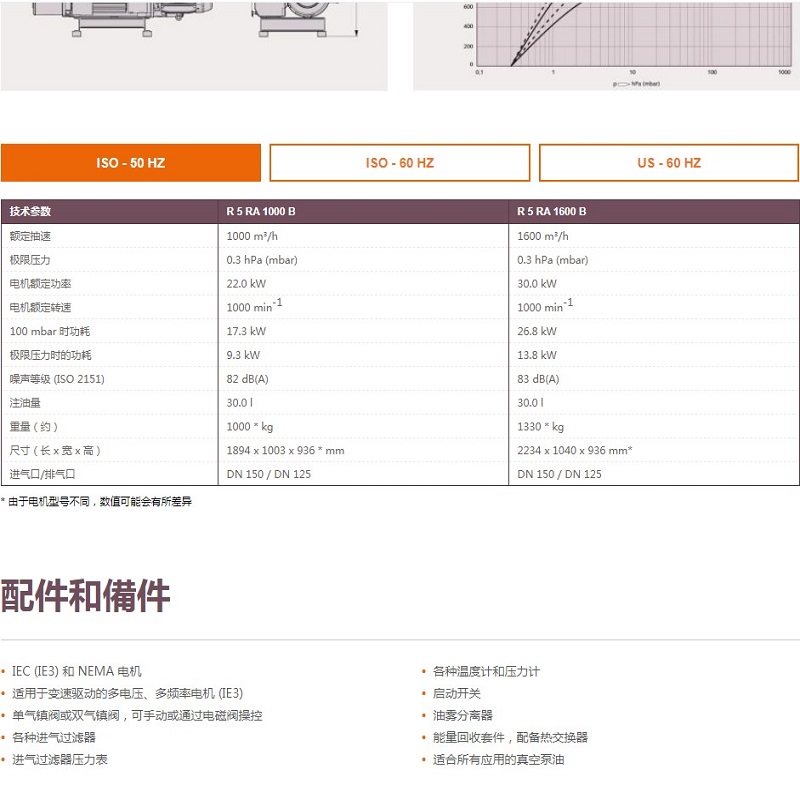This screenshot has width=800, height=800.
Task: Select the 13.8 kW value
Action: click(x=537, y=355)
